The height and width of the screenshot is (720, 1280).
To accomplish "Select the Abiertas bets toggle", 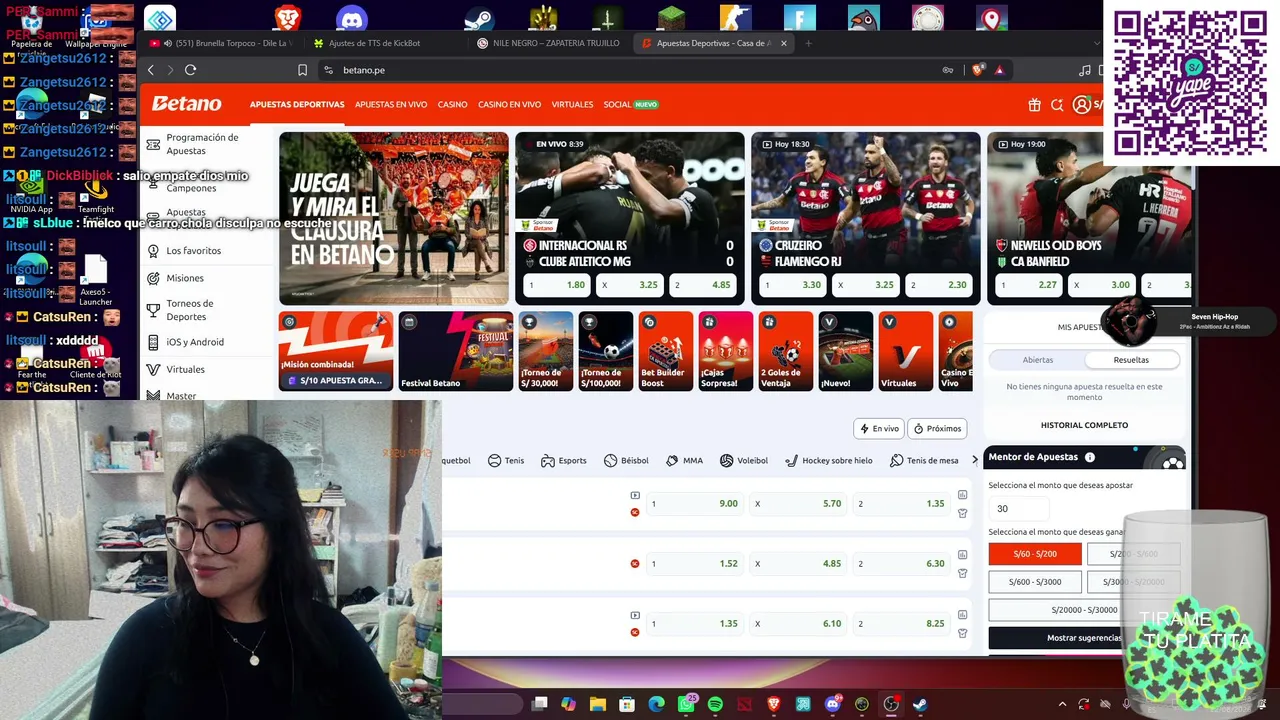I will (1038, 360).
